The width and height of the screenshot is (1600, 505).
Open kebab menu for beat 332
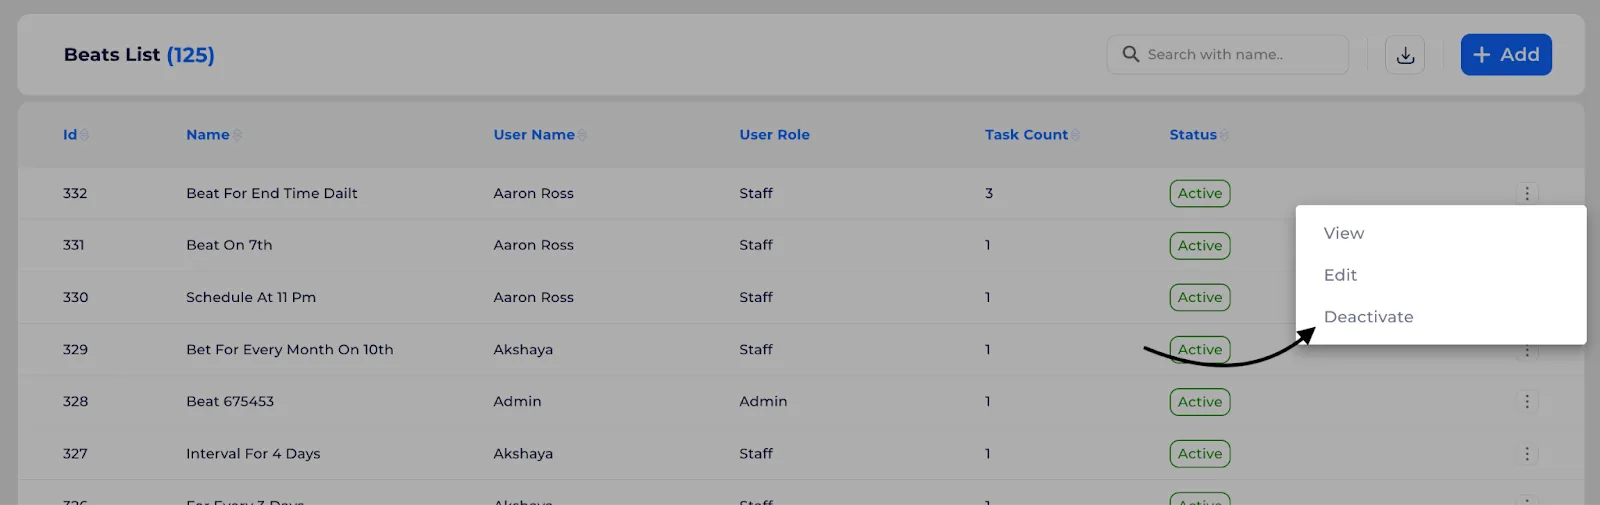point(1527,194)
